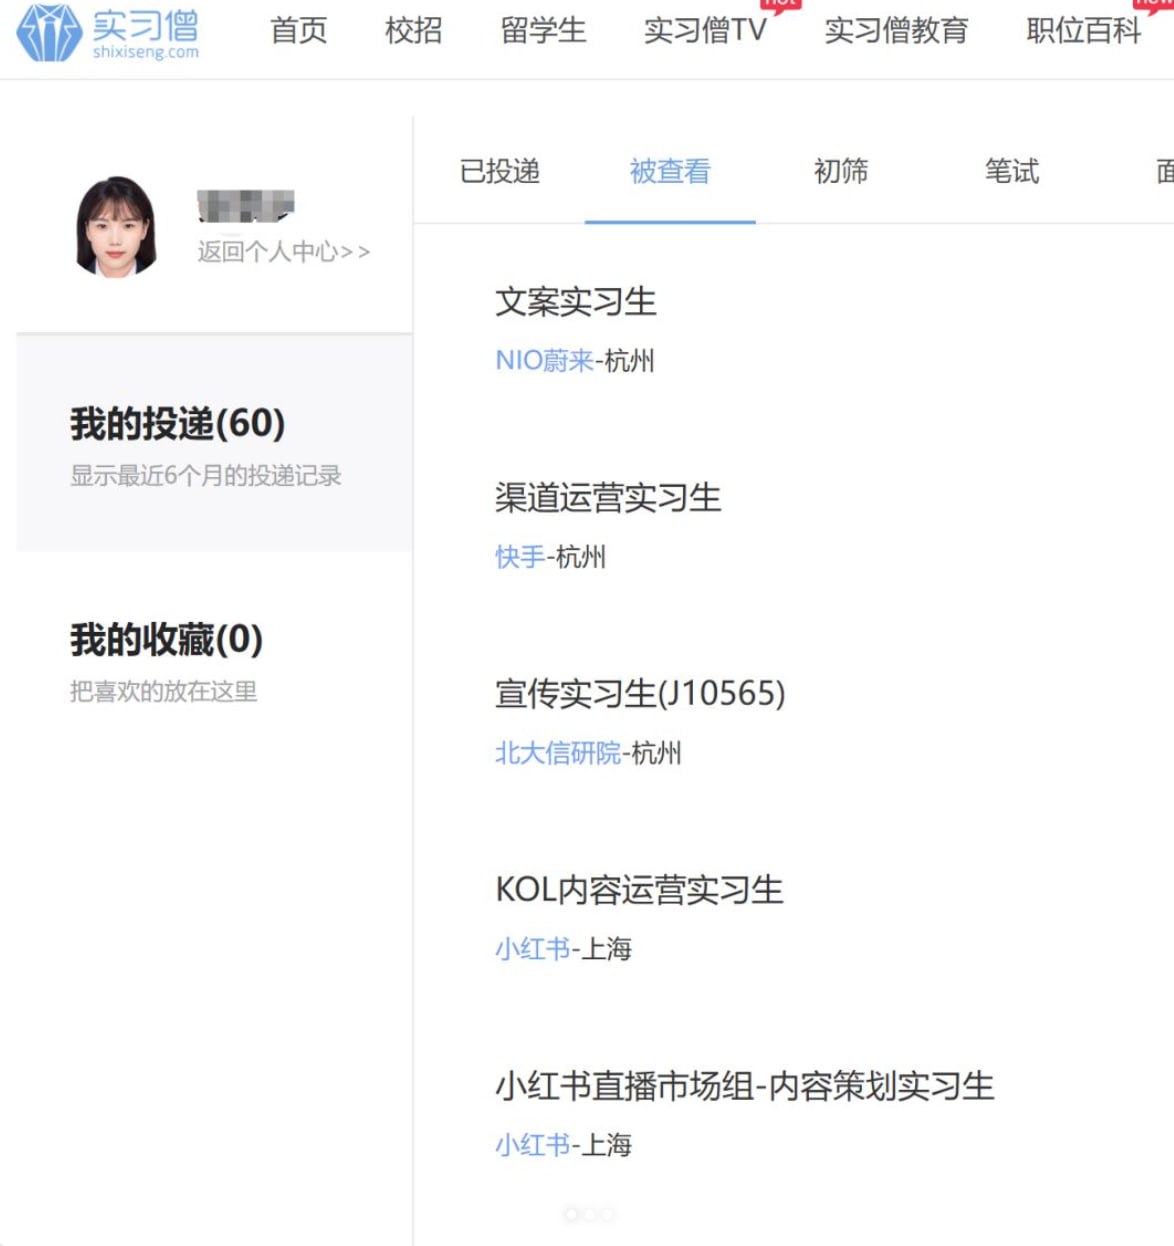Select 我的投递(60) in the sidebar

[x=175, y=424]
